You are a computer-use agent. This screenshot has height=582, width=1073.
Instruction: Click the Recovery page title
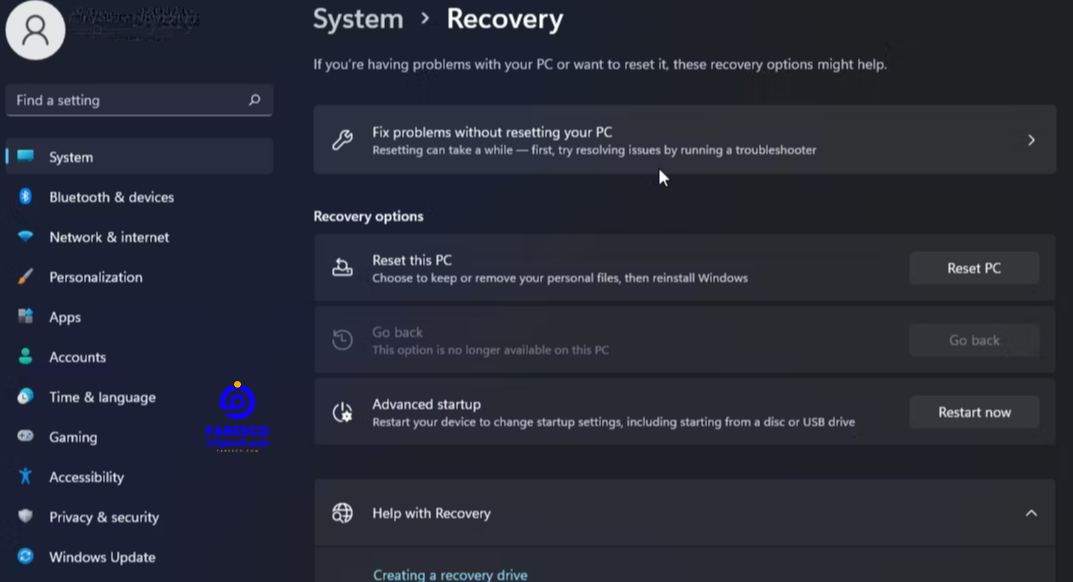[505, 19]
